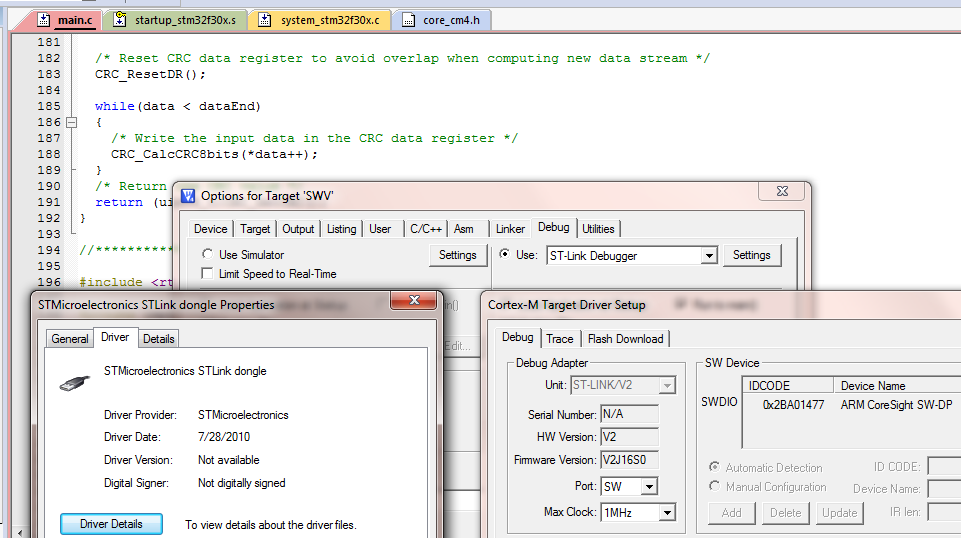Click the Add button in SW Device
Screen dimensions: 961x538
point(731,513)
